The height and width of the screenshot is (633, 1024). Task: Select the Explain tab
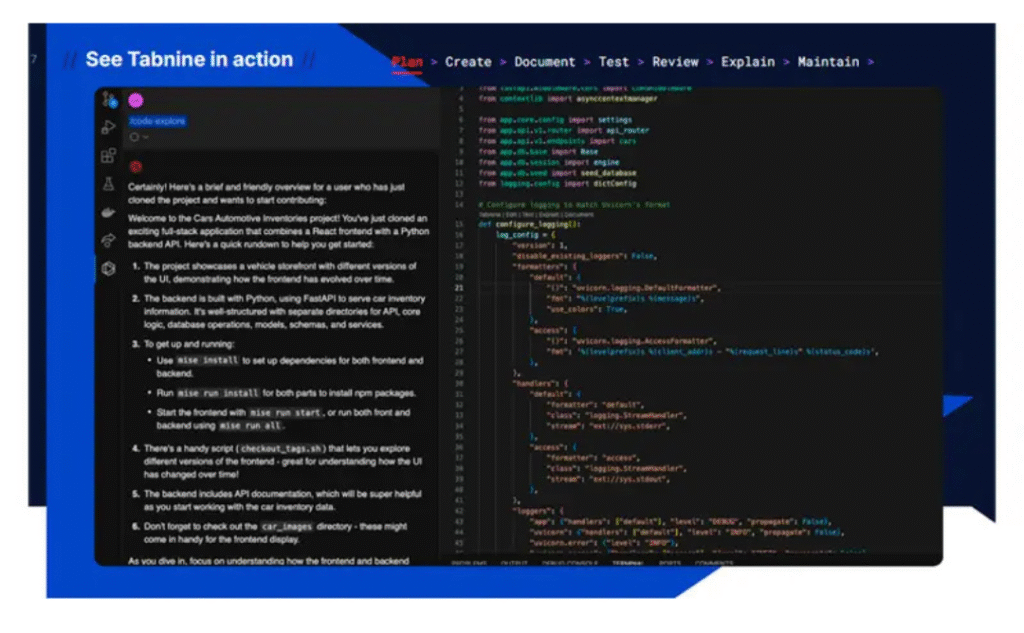coord(747,62)
